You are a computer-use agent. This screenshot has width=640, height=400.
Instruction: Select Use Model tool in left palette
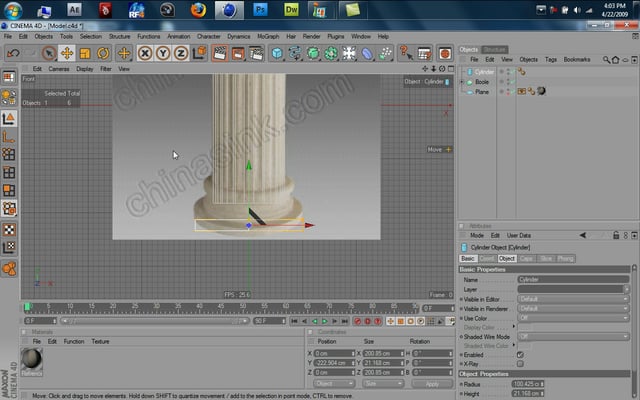(x=9, y=118)
